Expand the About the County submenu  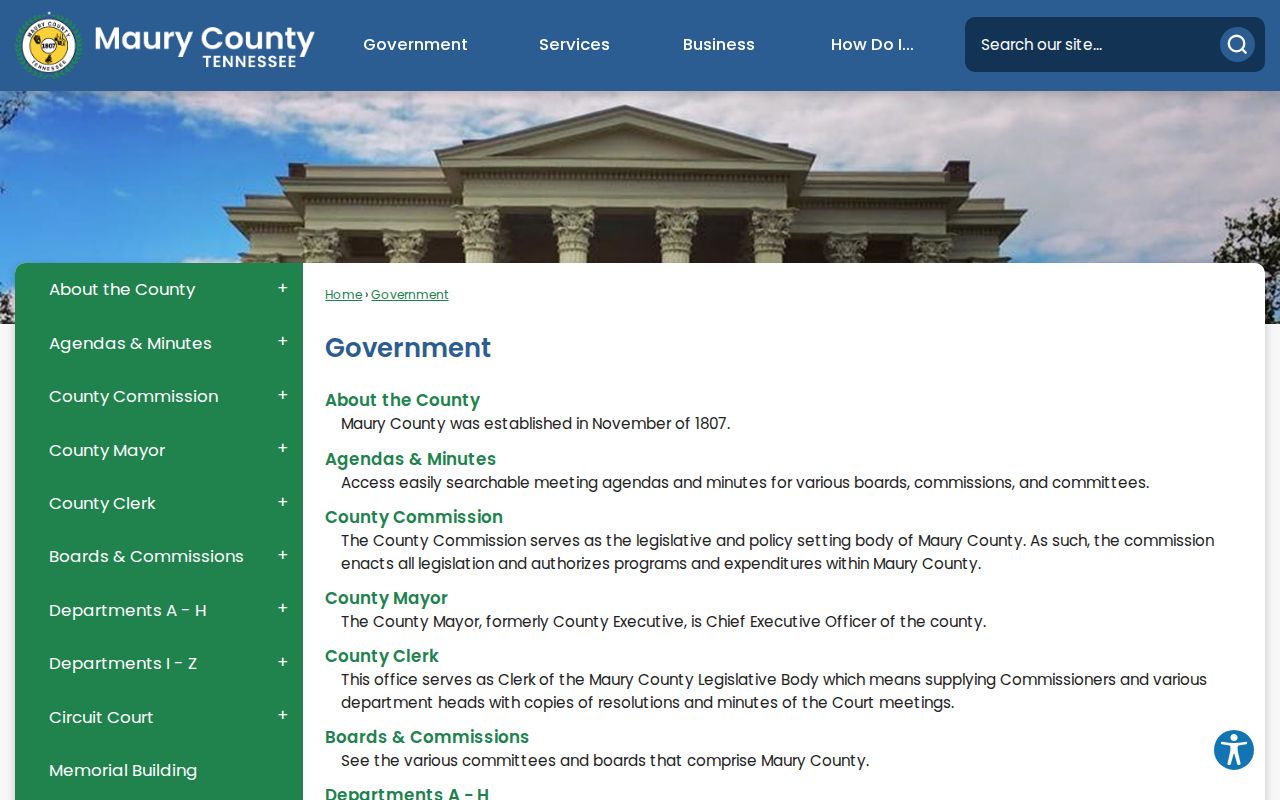coord(283,289)
